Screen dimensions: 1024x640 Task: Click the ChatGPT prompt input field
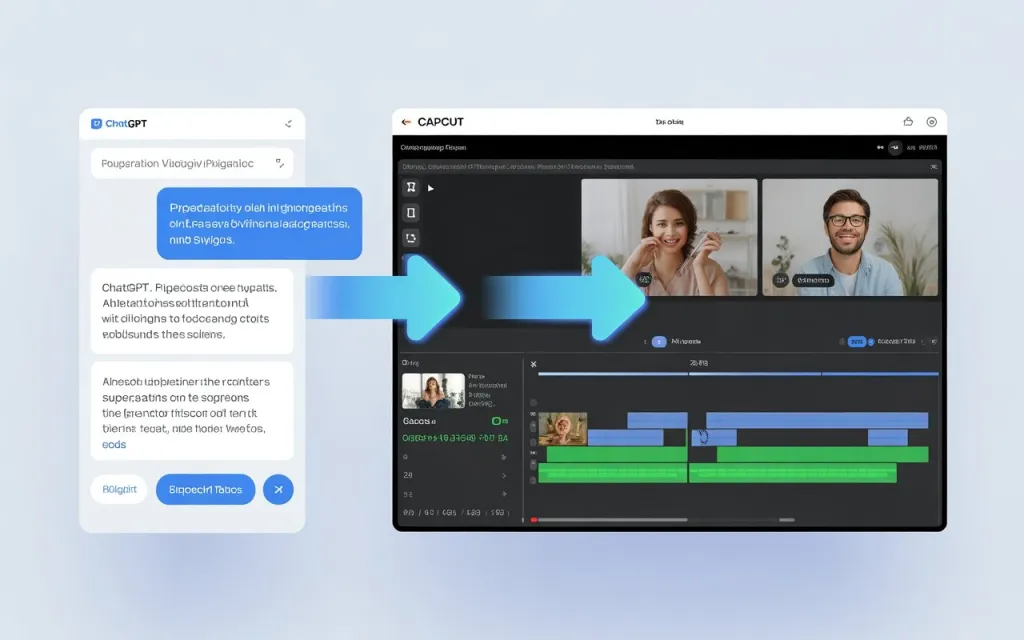tap(192, 163)
